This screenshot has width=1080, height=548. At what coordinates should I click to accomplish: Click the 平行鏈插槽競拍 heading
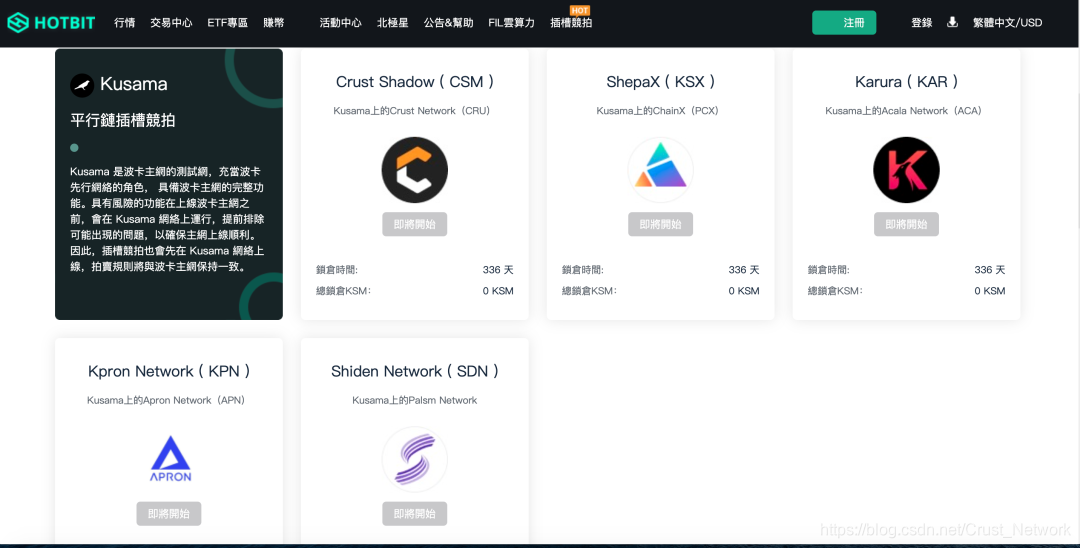click(x=123, y=120)
